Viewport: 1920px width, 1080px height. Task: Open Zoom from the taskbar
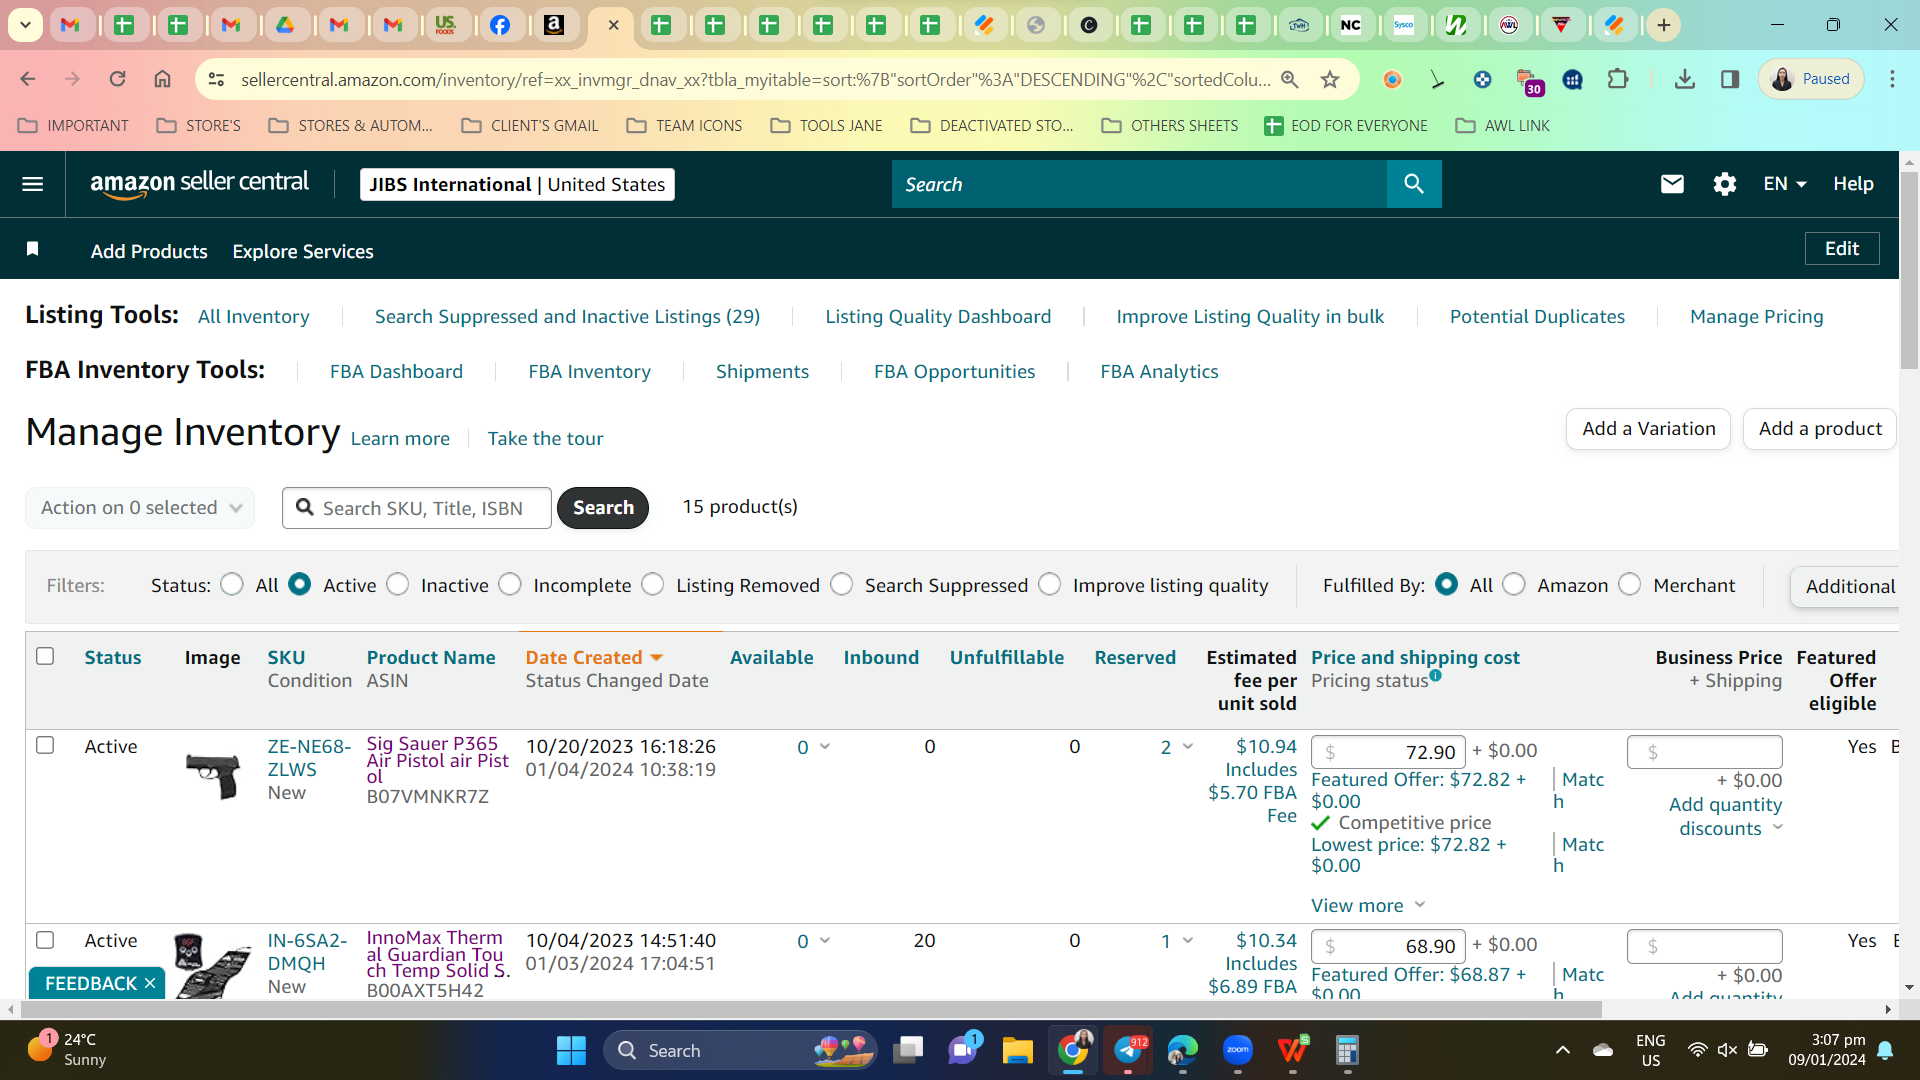[1238, 1050]
